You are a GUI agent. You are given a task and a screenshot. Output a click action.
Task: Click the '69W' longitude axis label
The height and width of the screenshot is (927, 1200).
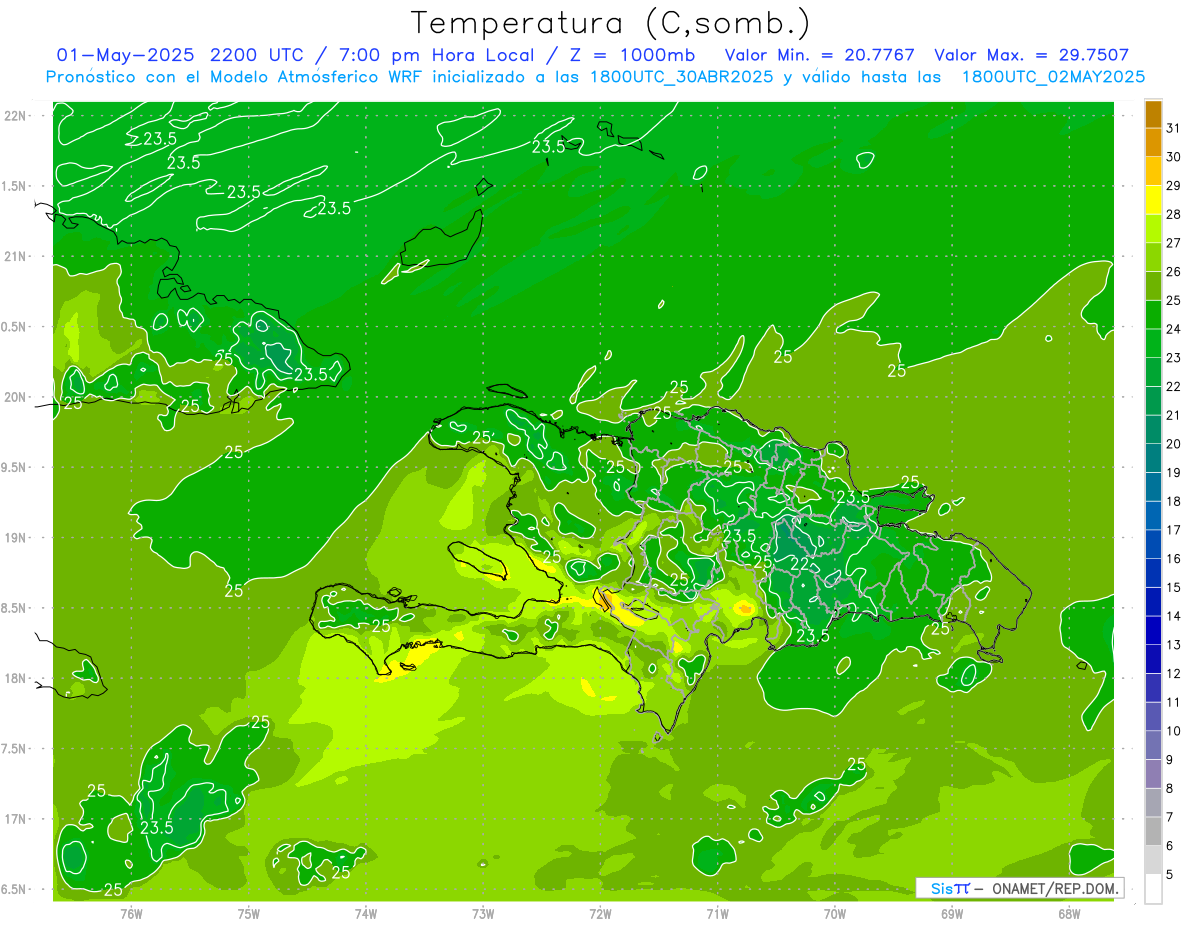[x=952, y=913]
